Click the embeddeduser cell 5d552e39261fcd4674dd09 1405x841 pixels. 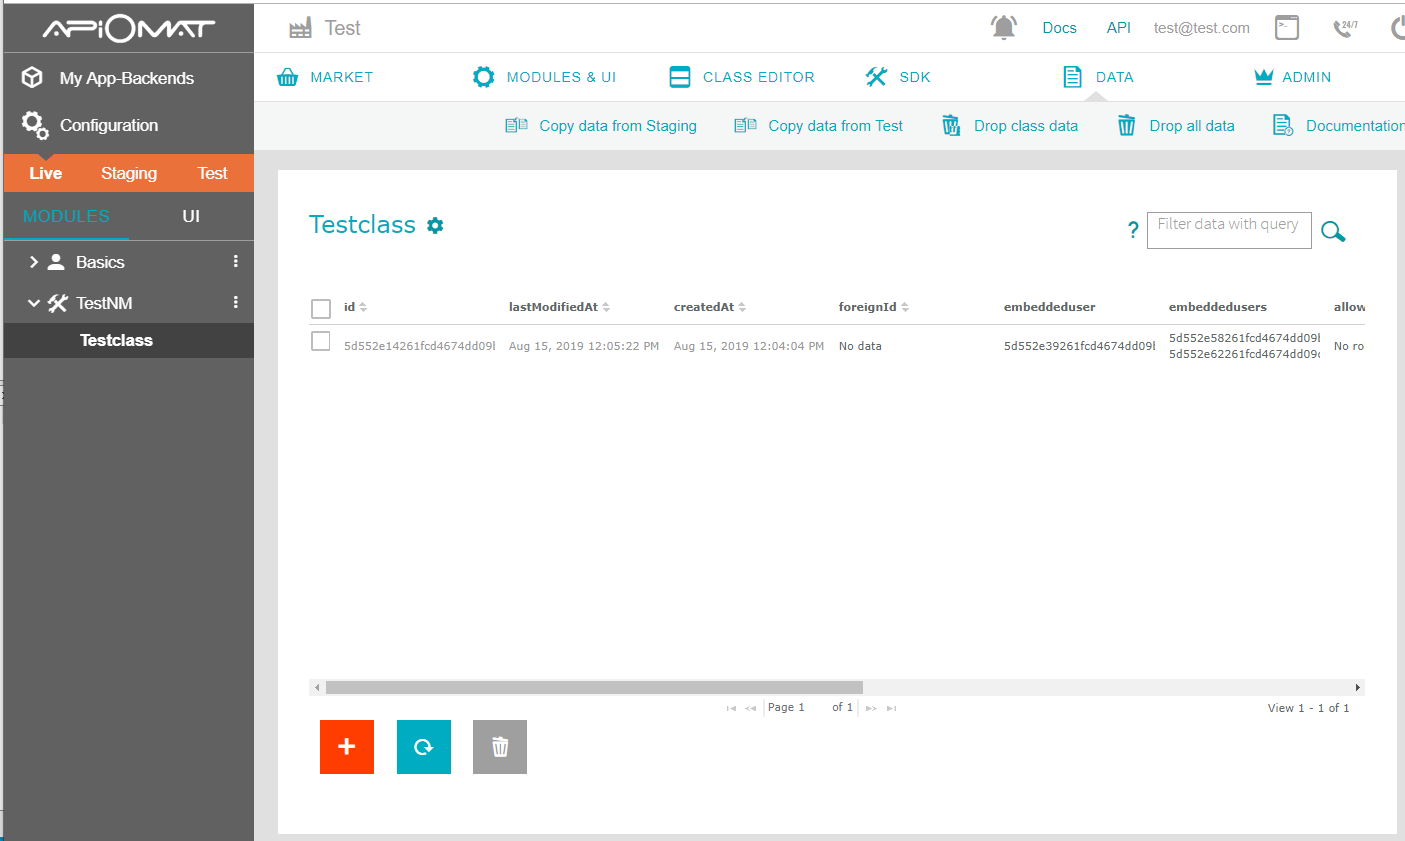(1079, 346)
